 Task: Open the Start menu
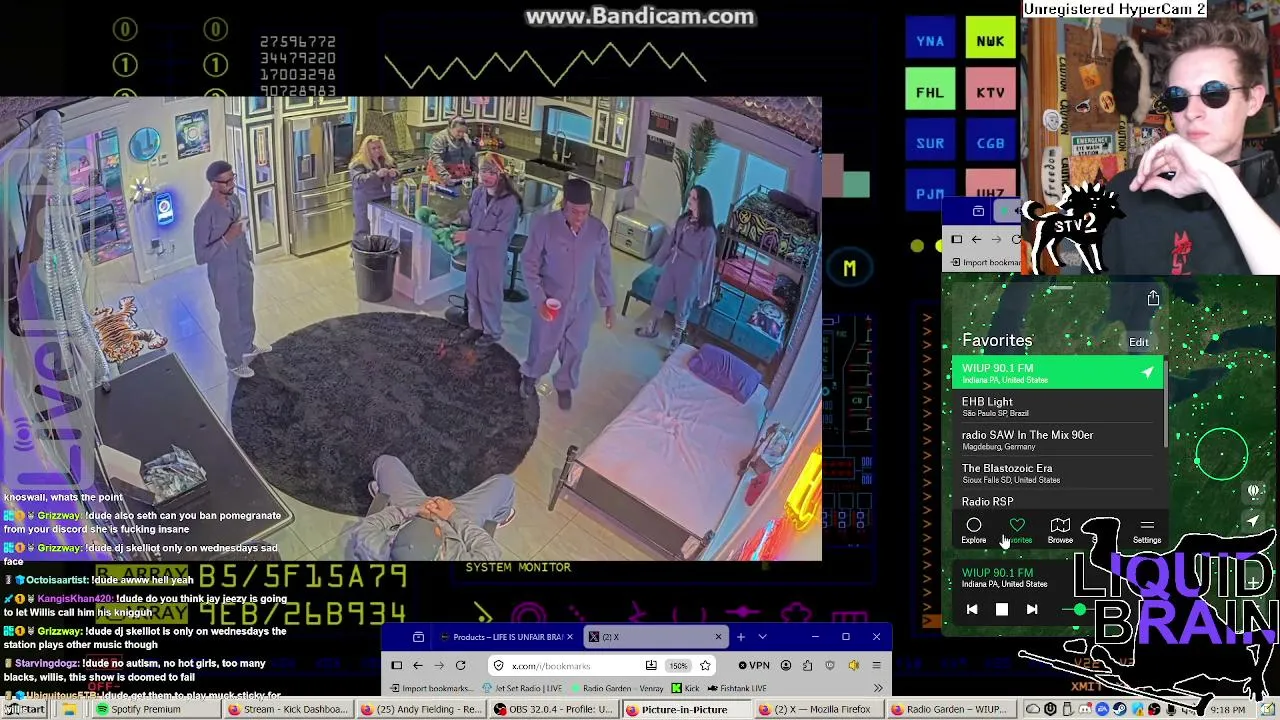[24, 709]
